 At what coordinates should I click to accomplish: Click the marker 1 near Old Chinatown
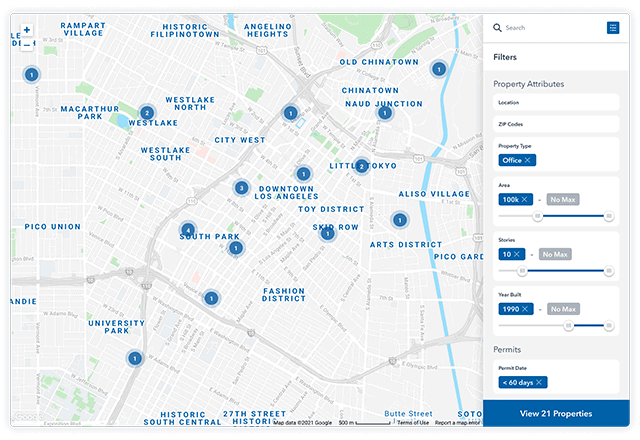point(439,69)
